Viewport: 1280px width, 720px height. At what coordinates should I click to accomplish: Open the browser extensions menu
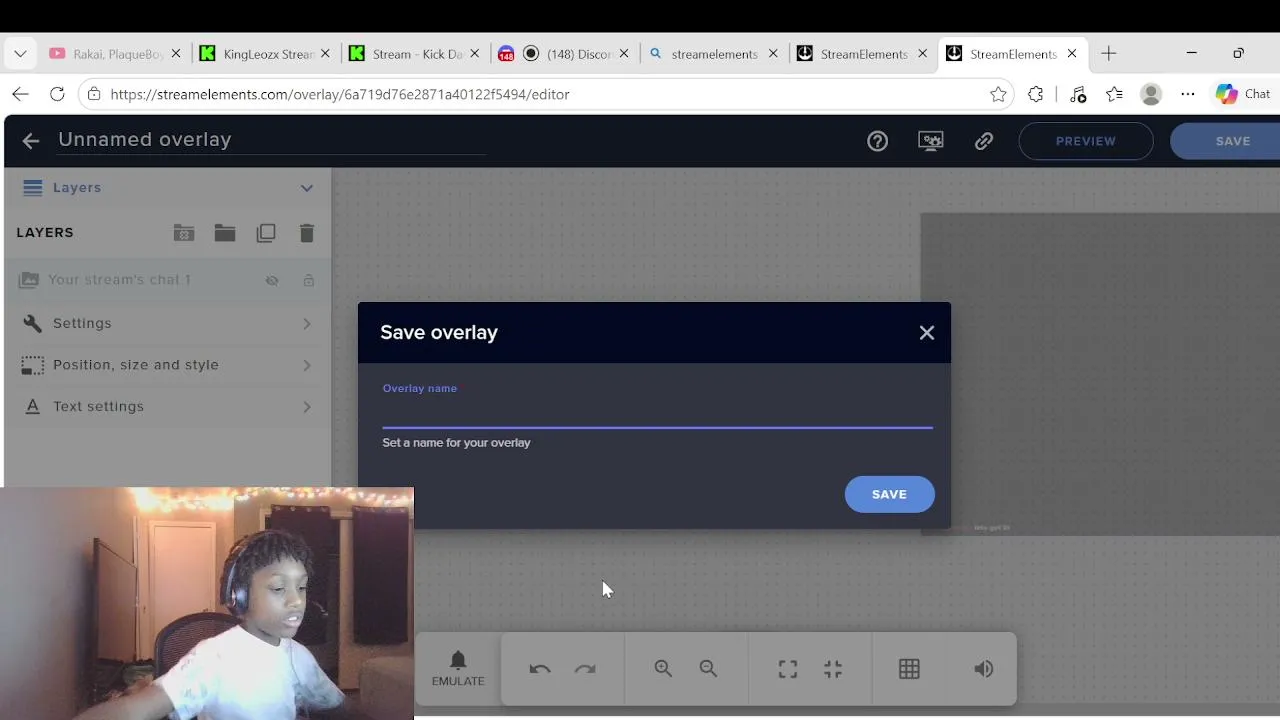[1036, 94]
